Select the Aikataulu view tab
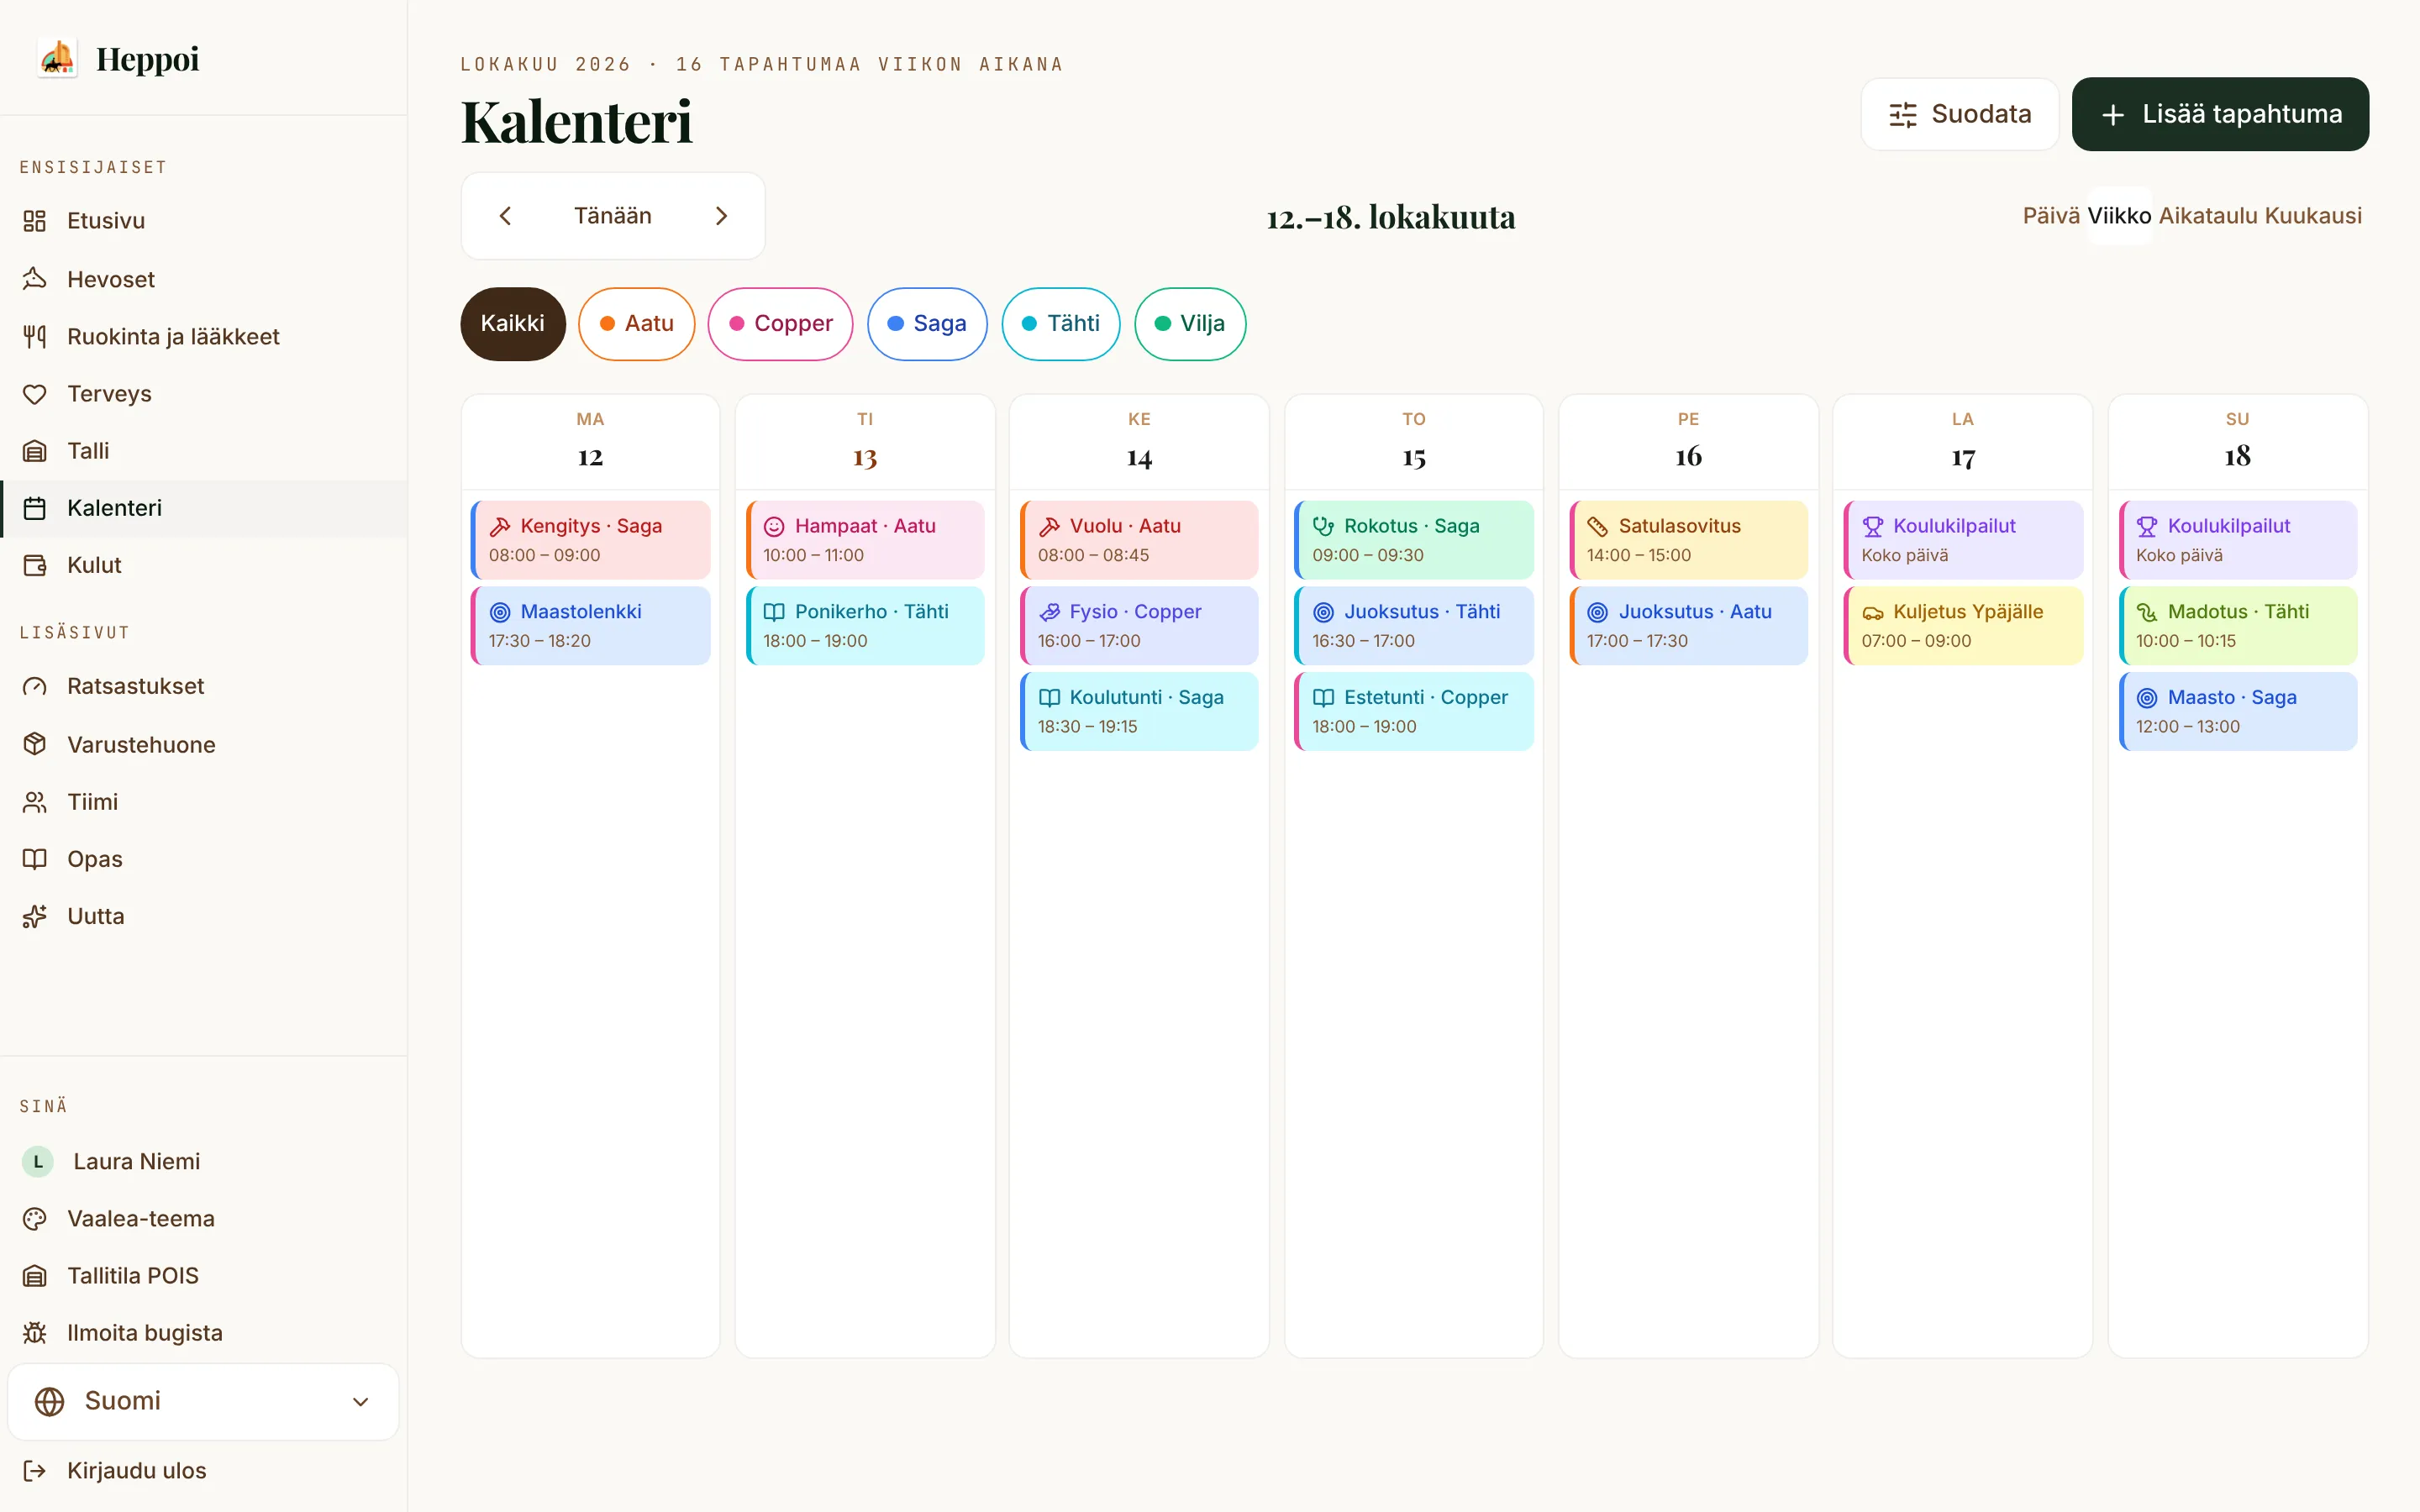The image size is (2420, 1512). (x=2207, y=216)
